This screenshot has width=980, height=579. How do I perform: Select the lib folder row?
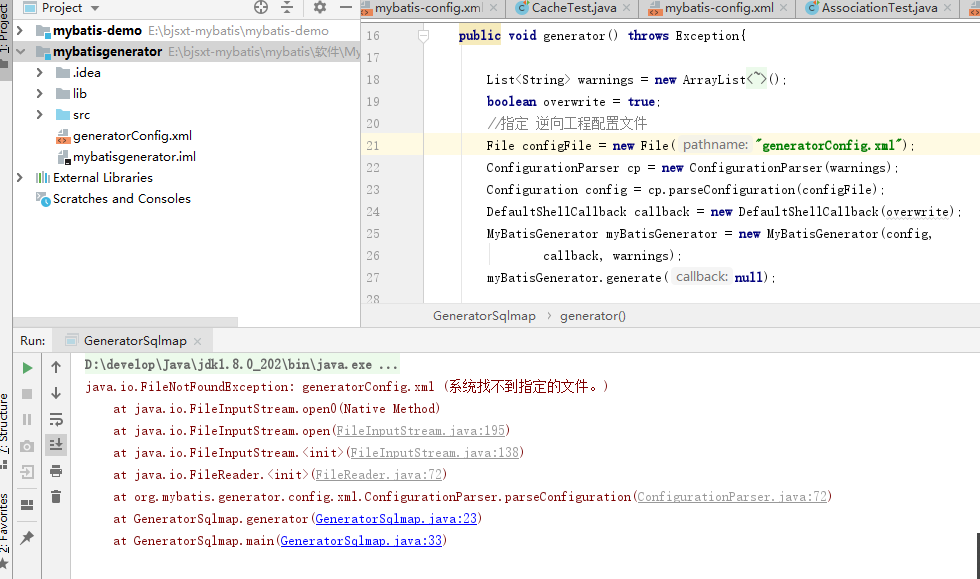coord(187,93)
